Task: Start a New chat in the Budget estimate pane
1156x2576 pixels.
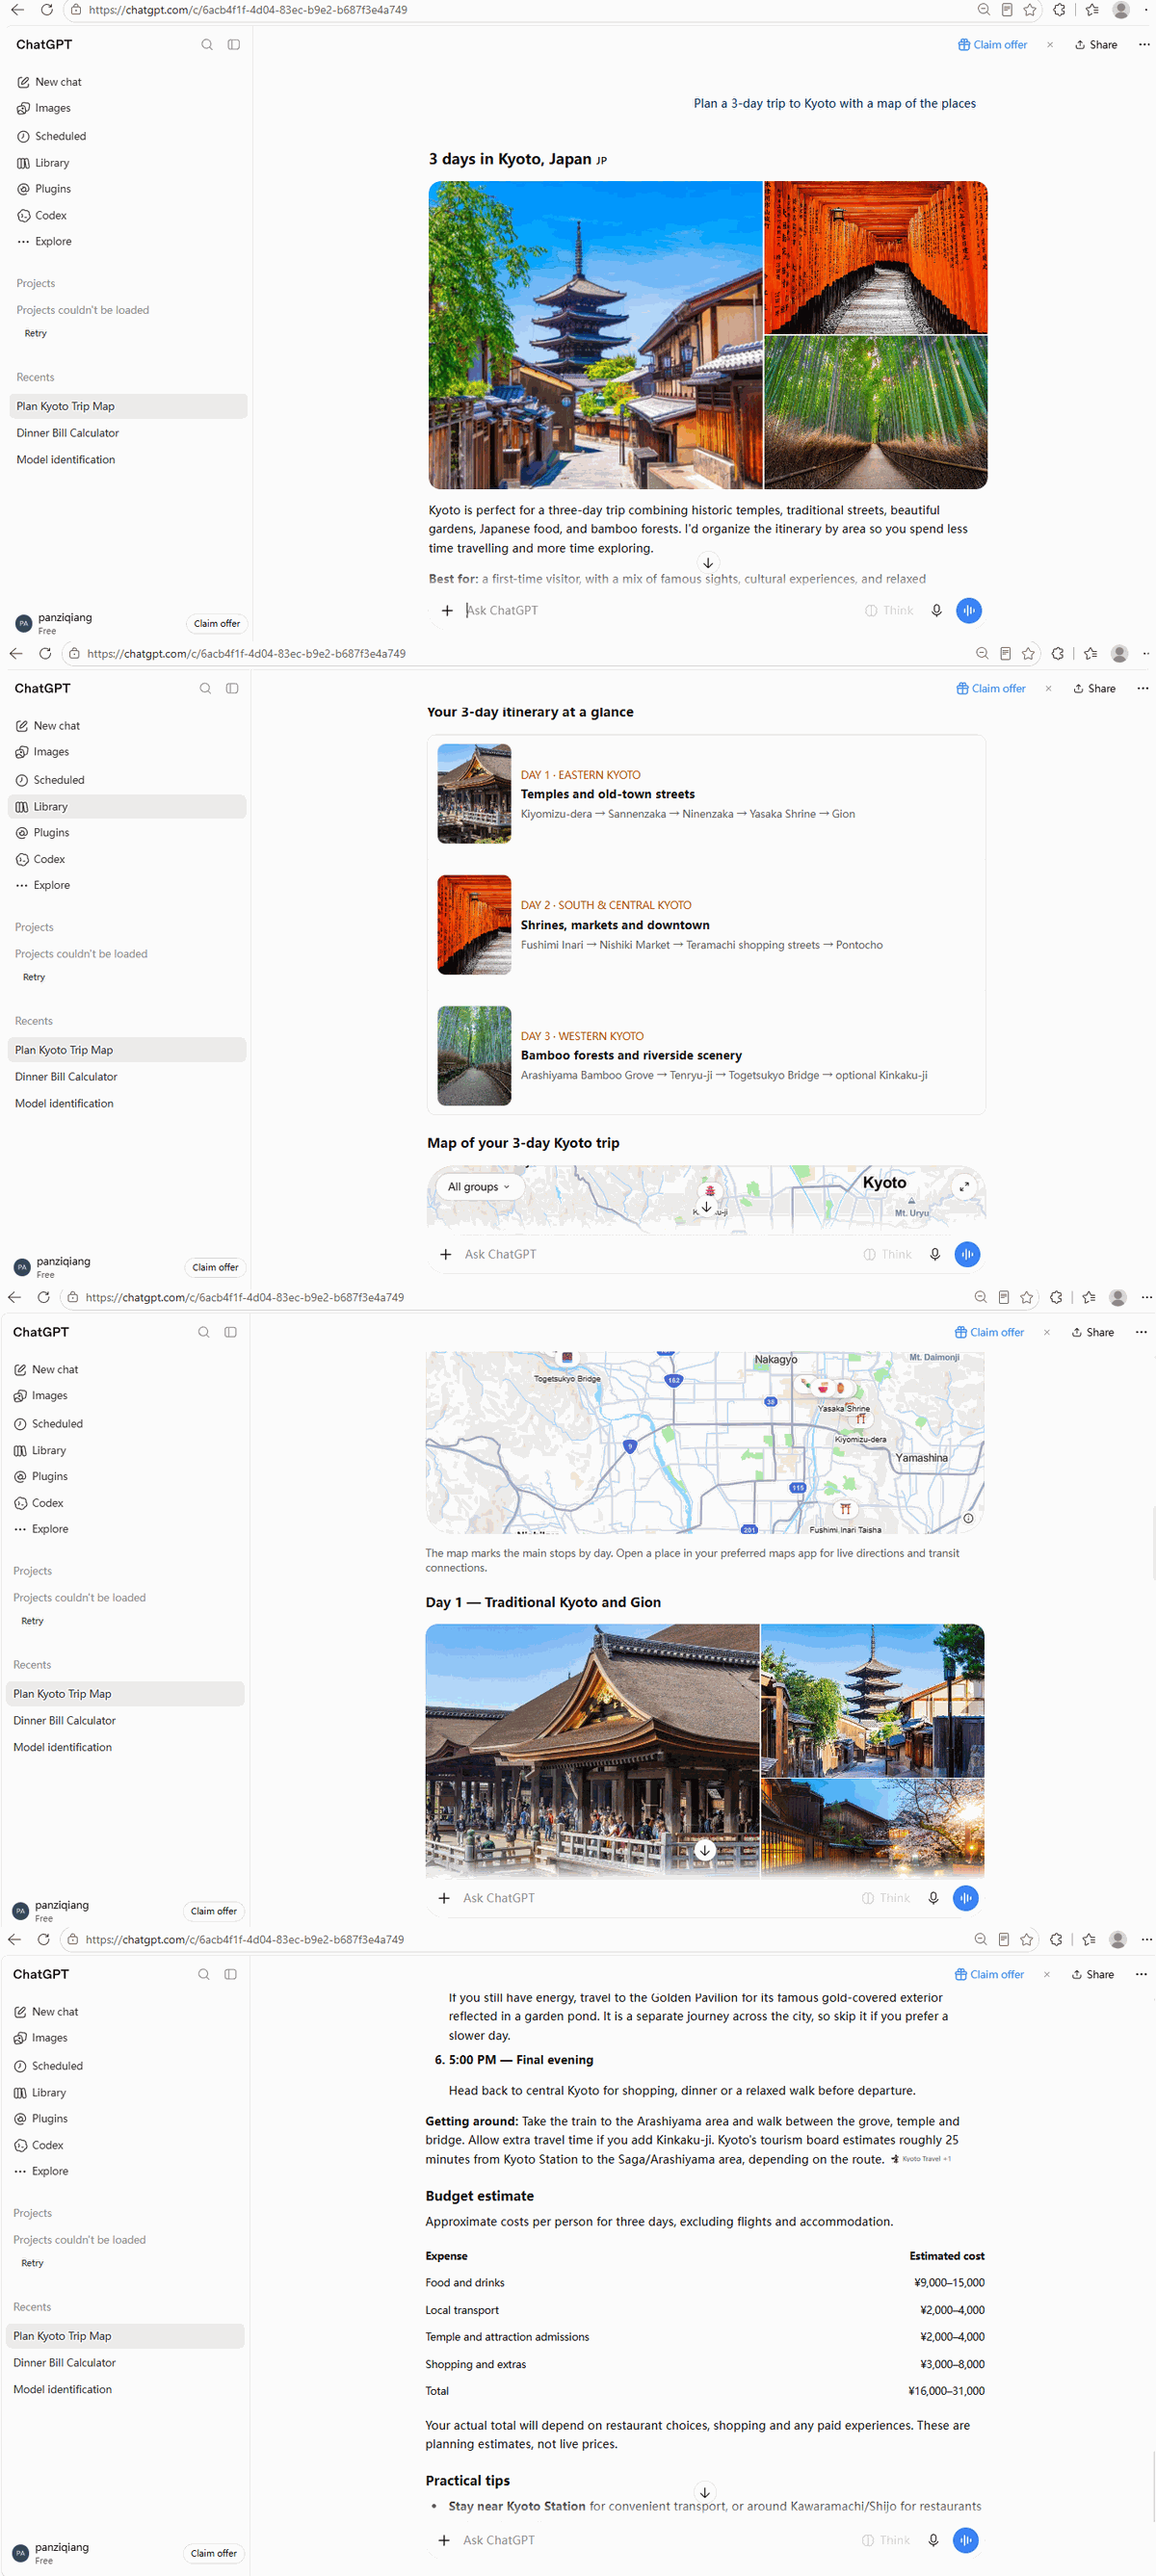Action: (x=54, y=2011)
